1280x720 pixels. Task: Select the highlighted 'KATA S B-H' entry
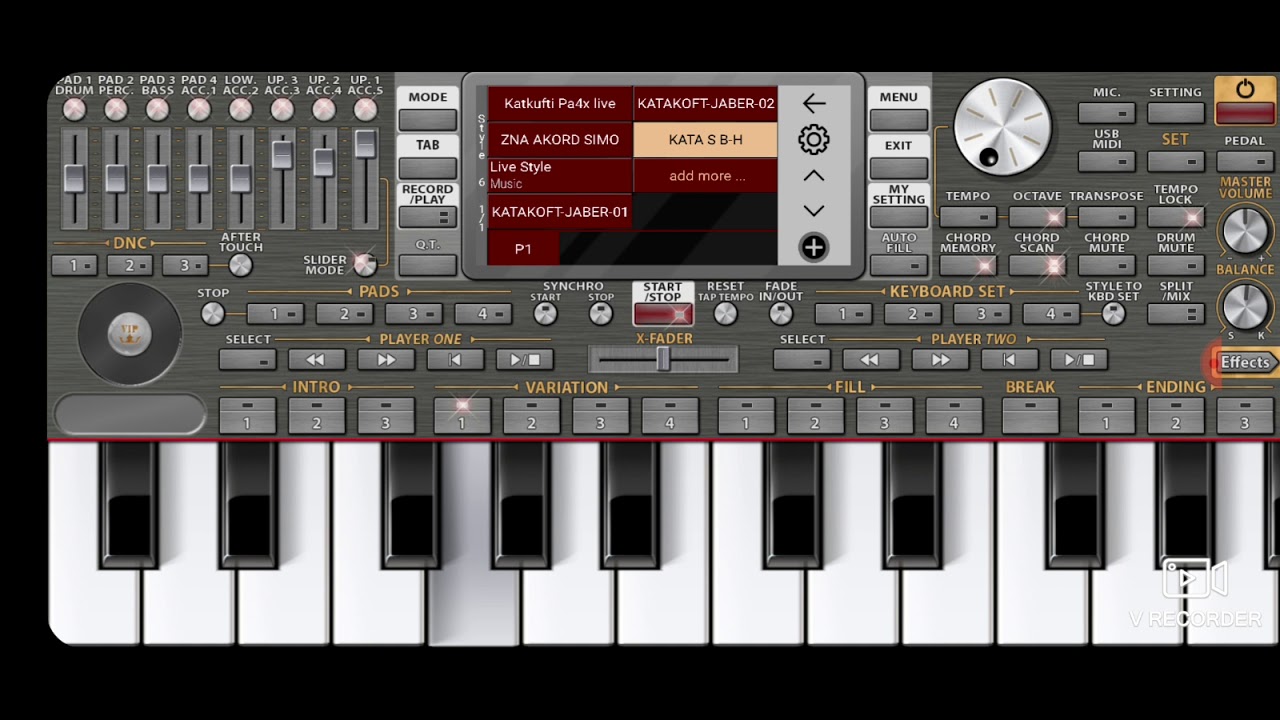click(706, 140)
